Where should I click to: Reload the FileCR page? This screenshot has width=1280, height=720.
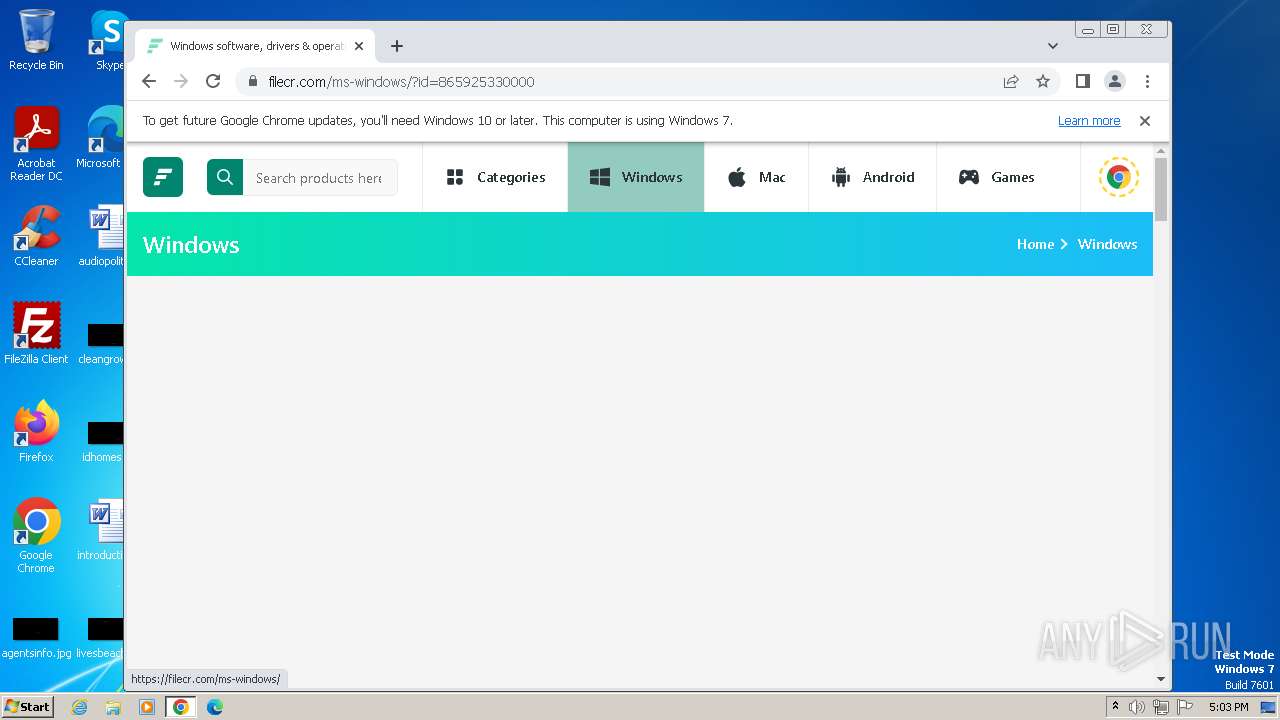click(x=213, y=81)
